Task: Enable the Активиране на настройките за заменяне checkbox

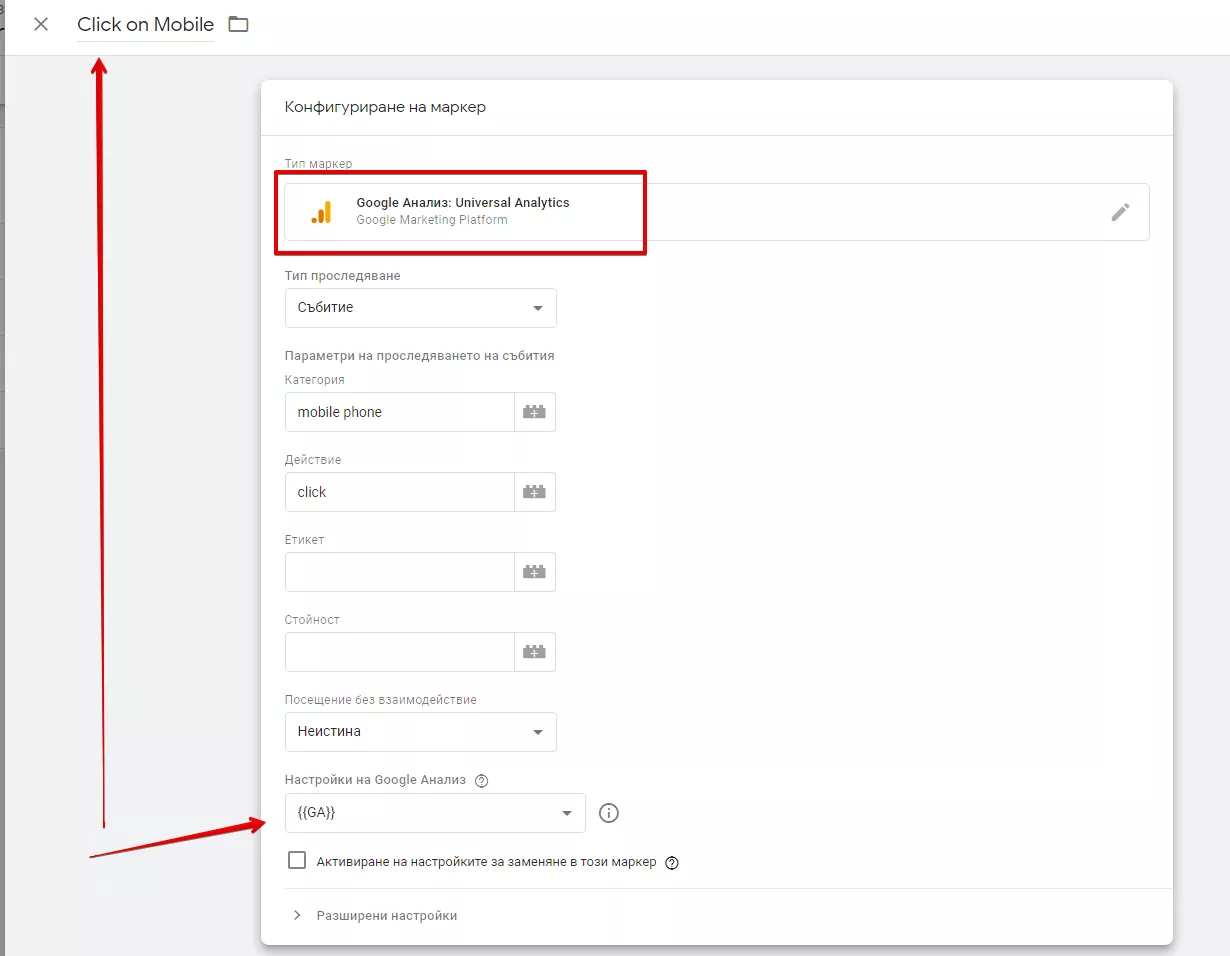Action: click(x=296, y=861)
